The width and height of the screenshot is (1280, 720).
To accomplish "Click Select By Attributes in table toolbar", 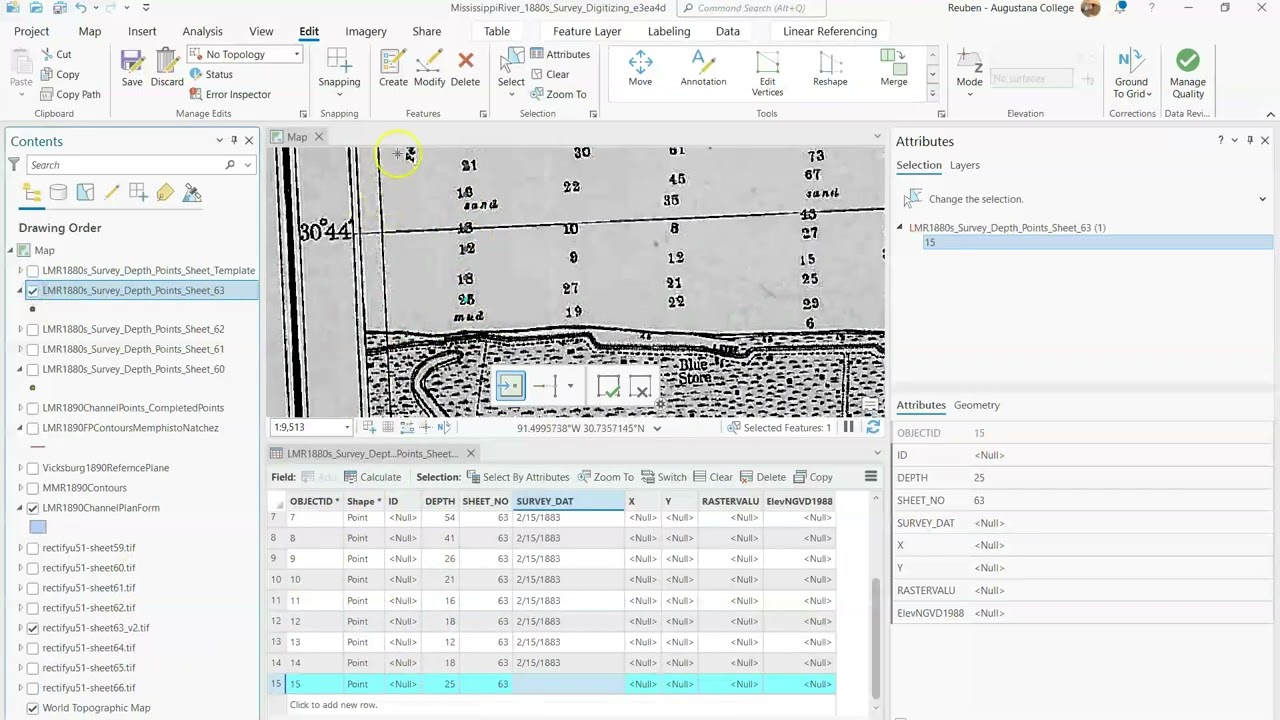I will (518, 477).
